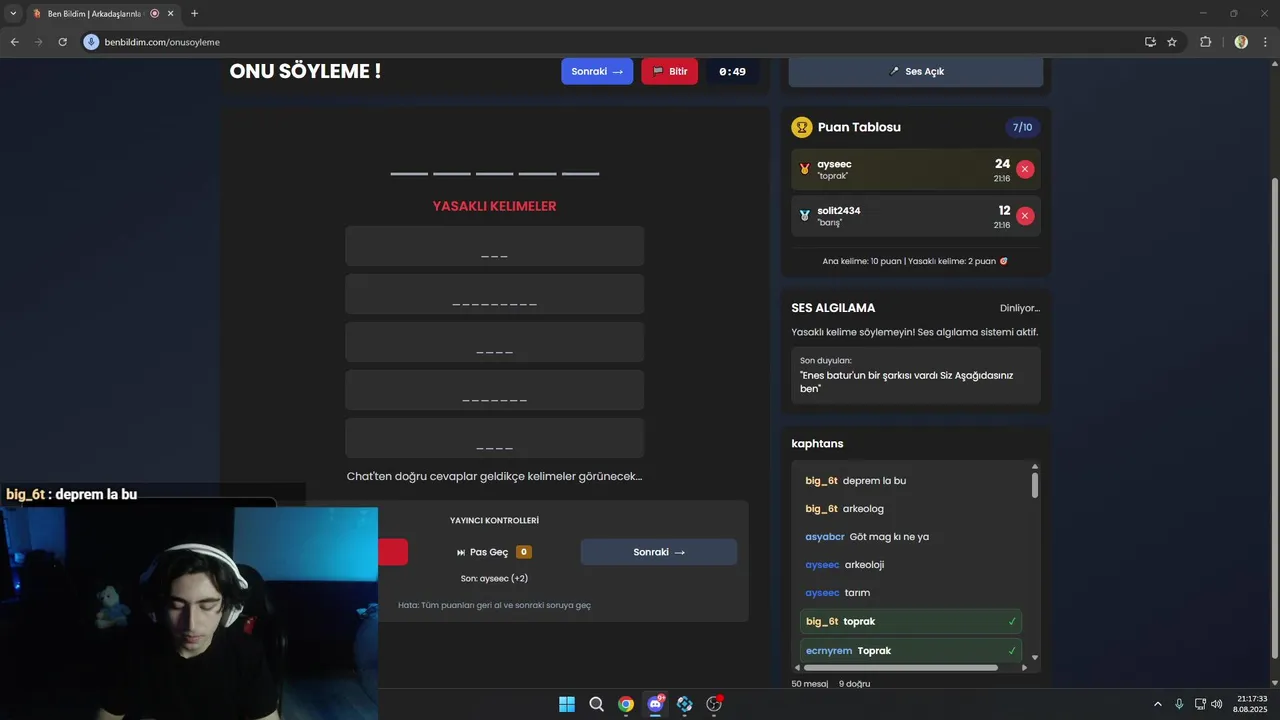Screen dimensions: 1280x720
Task: Remove player ayseec with red X
Action: point(1025,169)
